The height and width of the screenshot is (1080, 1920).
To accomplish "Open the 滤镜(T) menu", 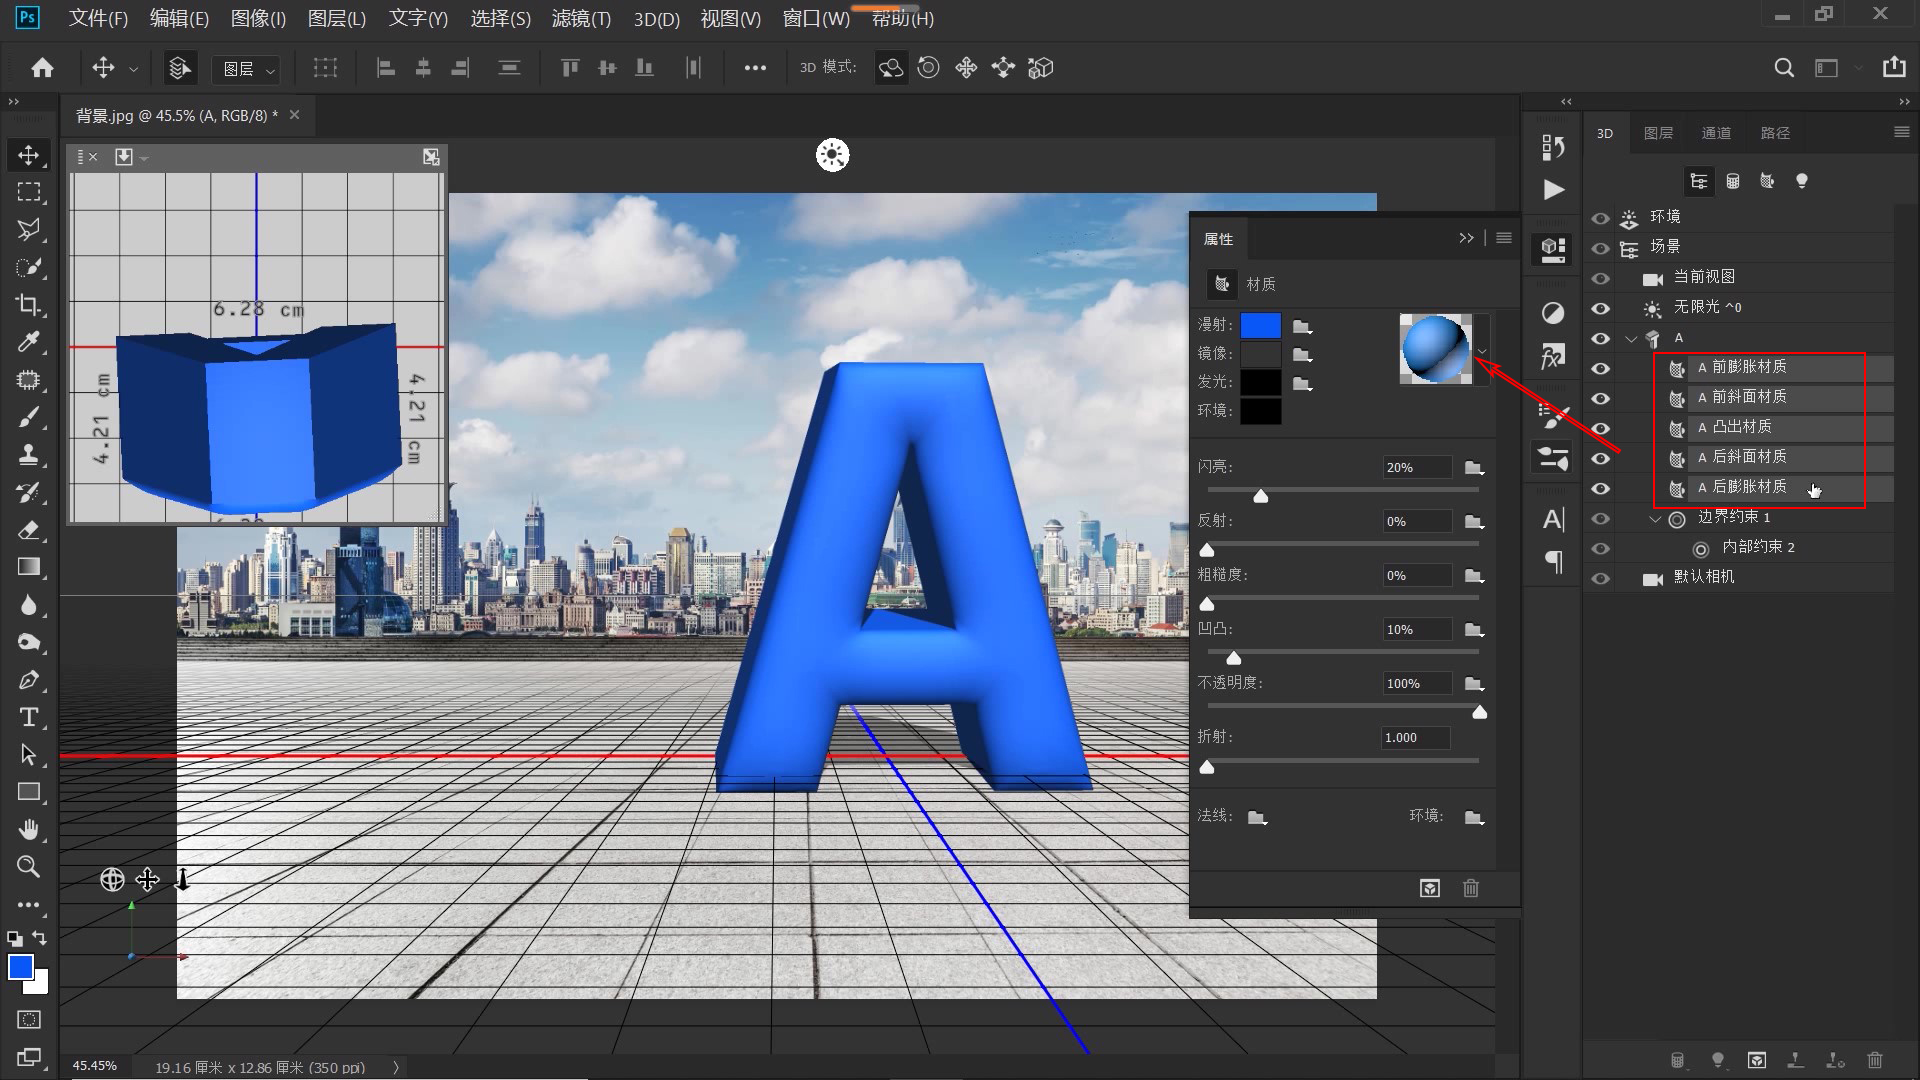I will click(581, 18).
